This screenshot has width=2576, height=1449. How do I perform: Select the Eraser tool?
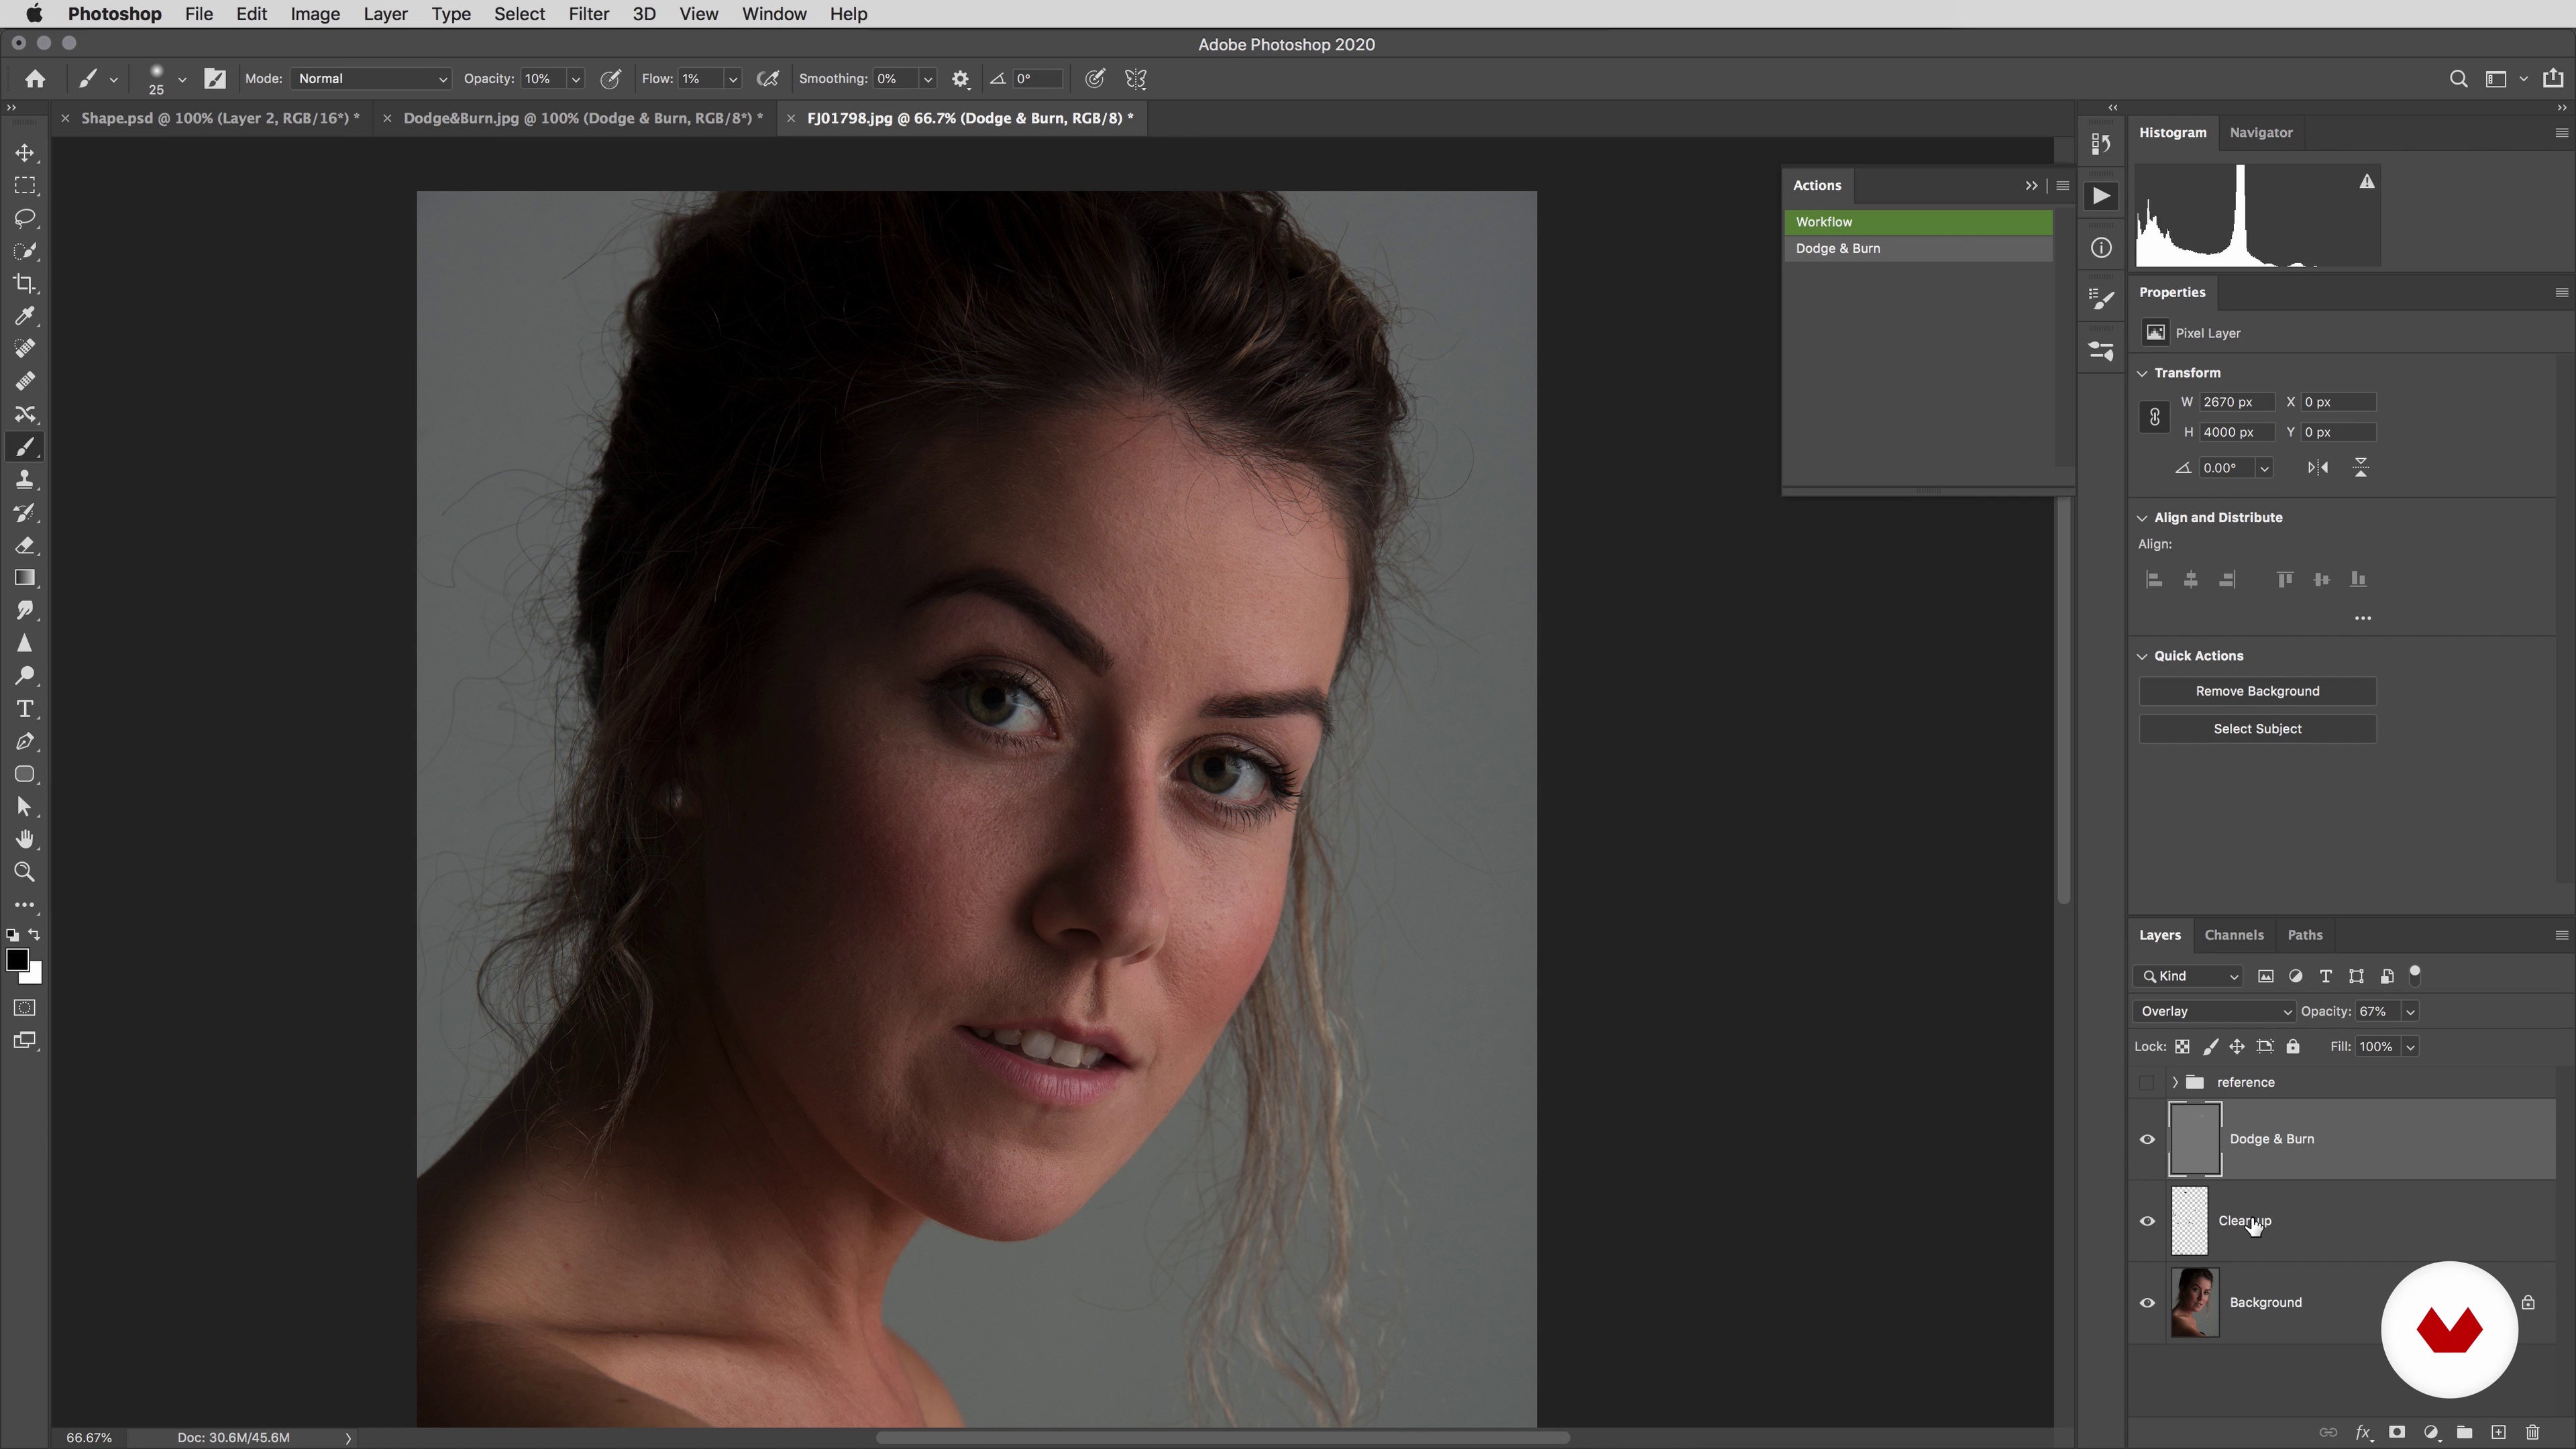pos(25,546)
